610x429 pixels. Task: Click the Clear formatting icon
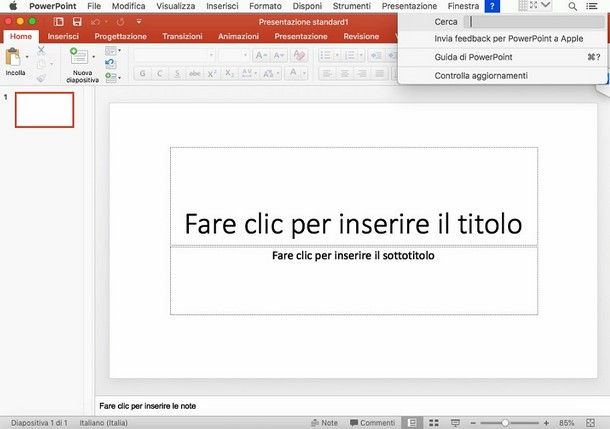[x=299, y=56]
